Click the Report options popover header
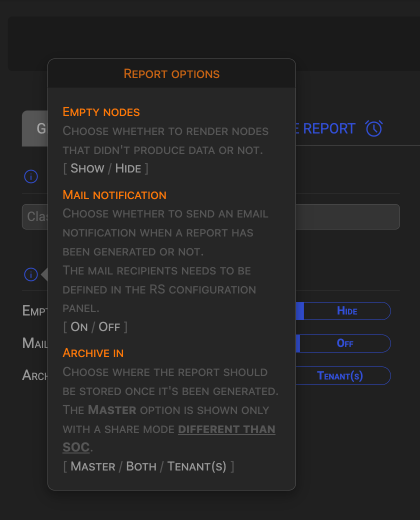 [172, 74]
